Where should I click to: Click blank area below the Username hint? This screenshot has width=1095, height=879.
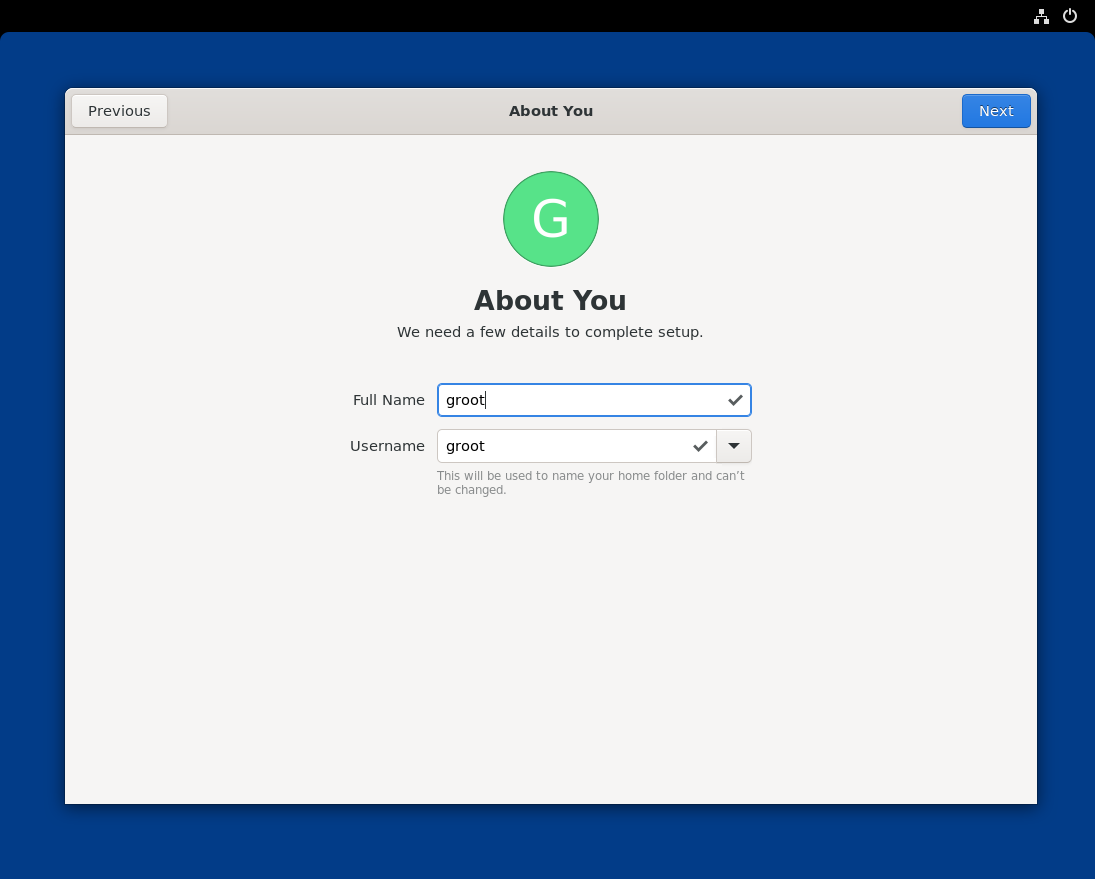pyautogui.click(x=550, y=650)
